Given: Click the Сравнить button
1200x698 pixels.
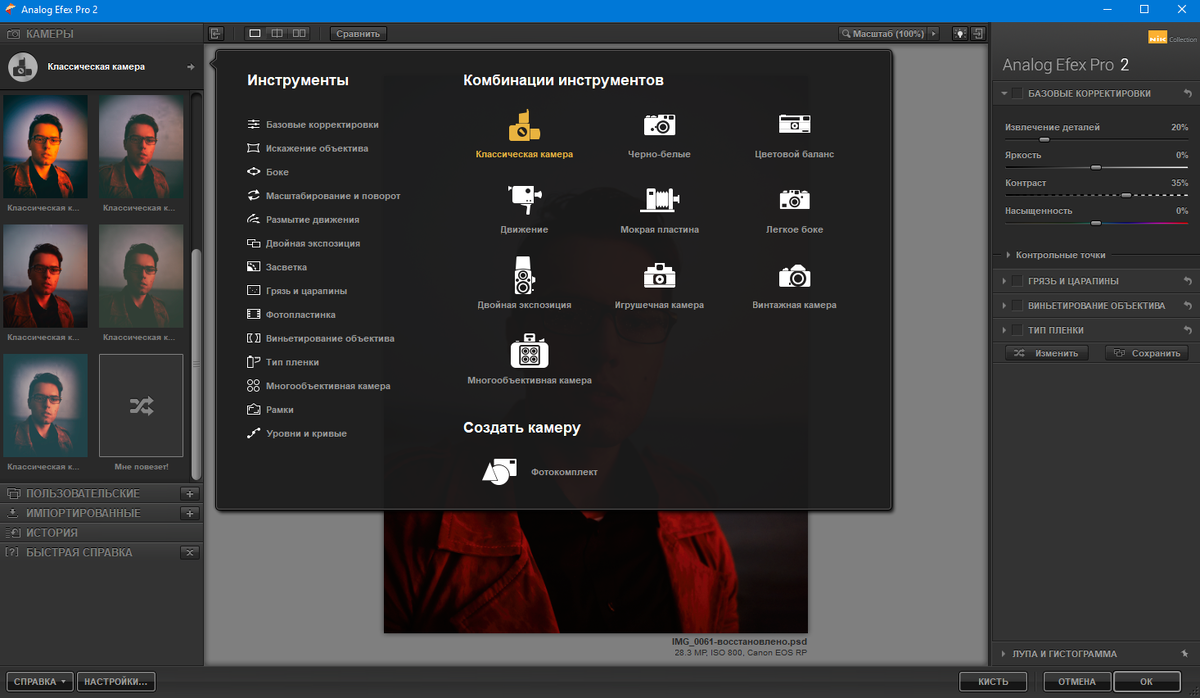Looking at the screenshot, I should (358, 34).
